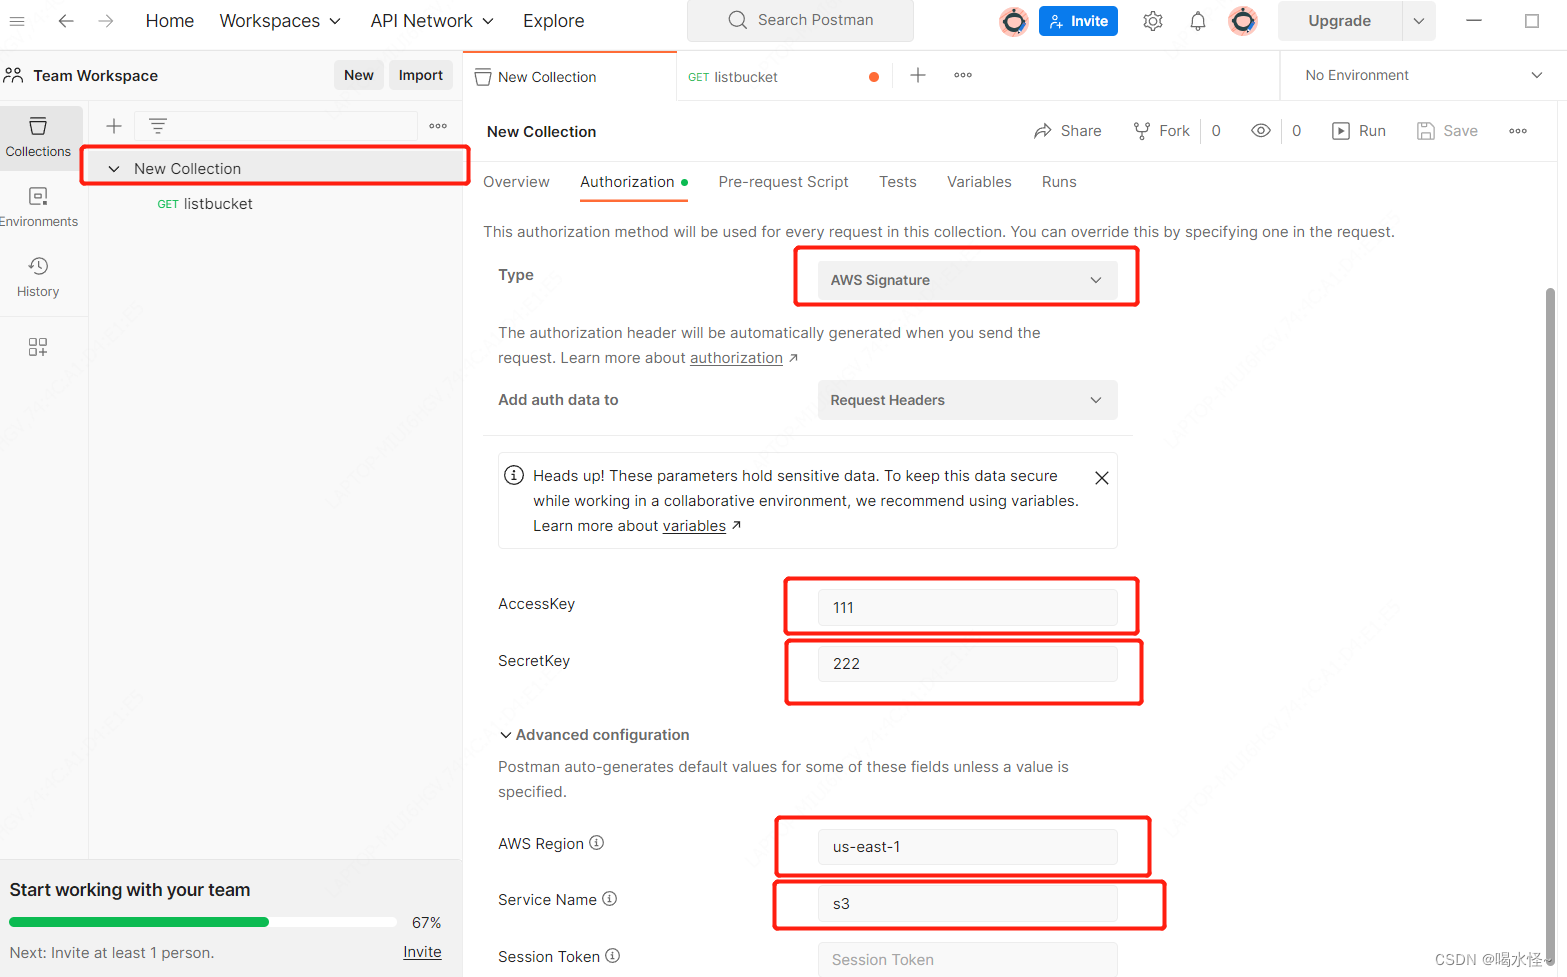
Task: Click the Search Postman field
Action: tap(800, 20)
